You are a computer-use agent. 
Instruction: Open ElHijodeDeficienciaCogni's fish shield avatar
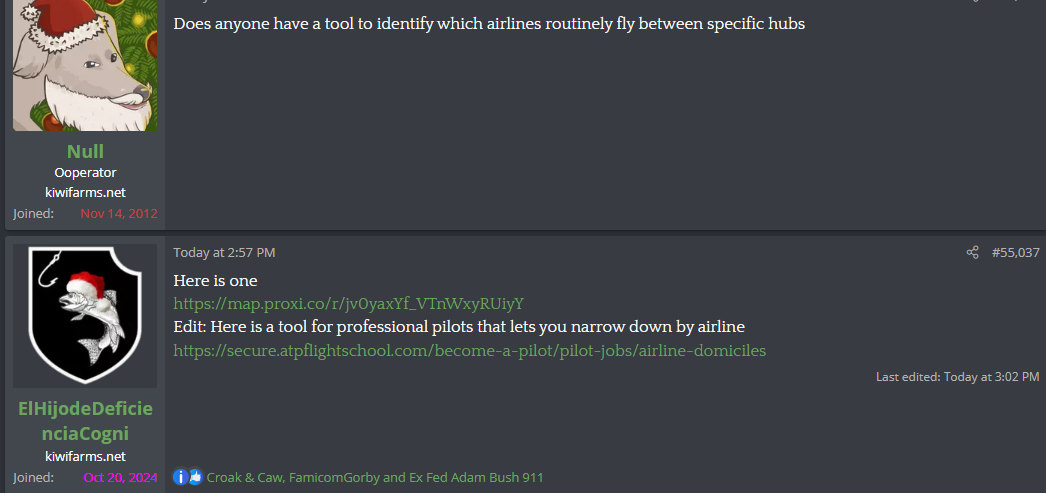point(85,315)
